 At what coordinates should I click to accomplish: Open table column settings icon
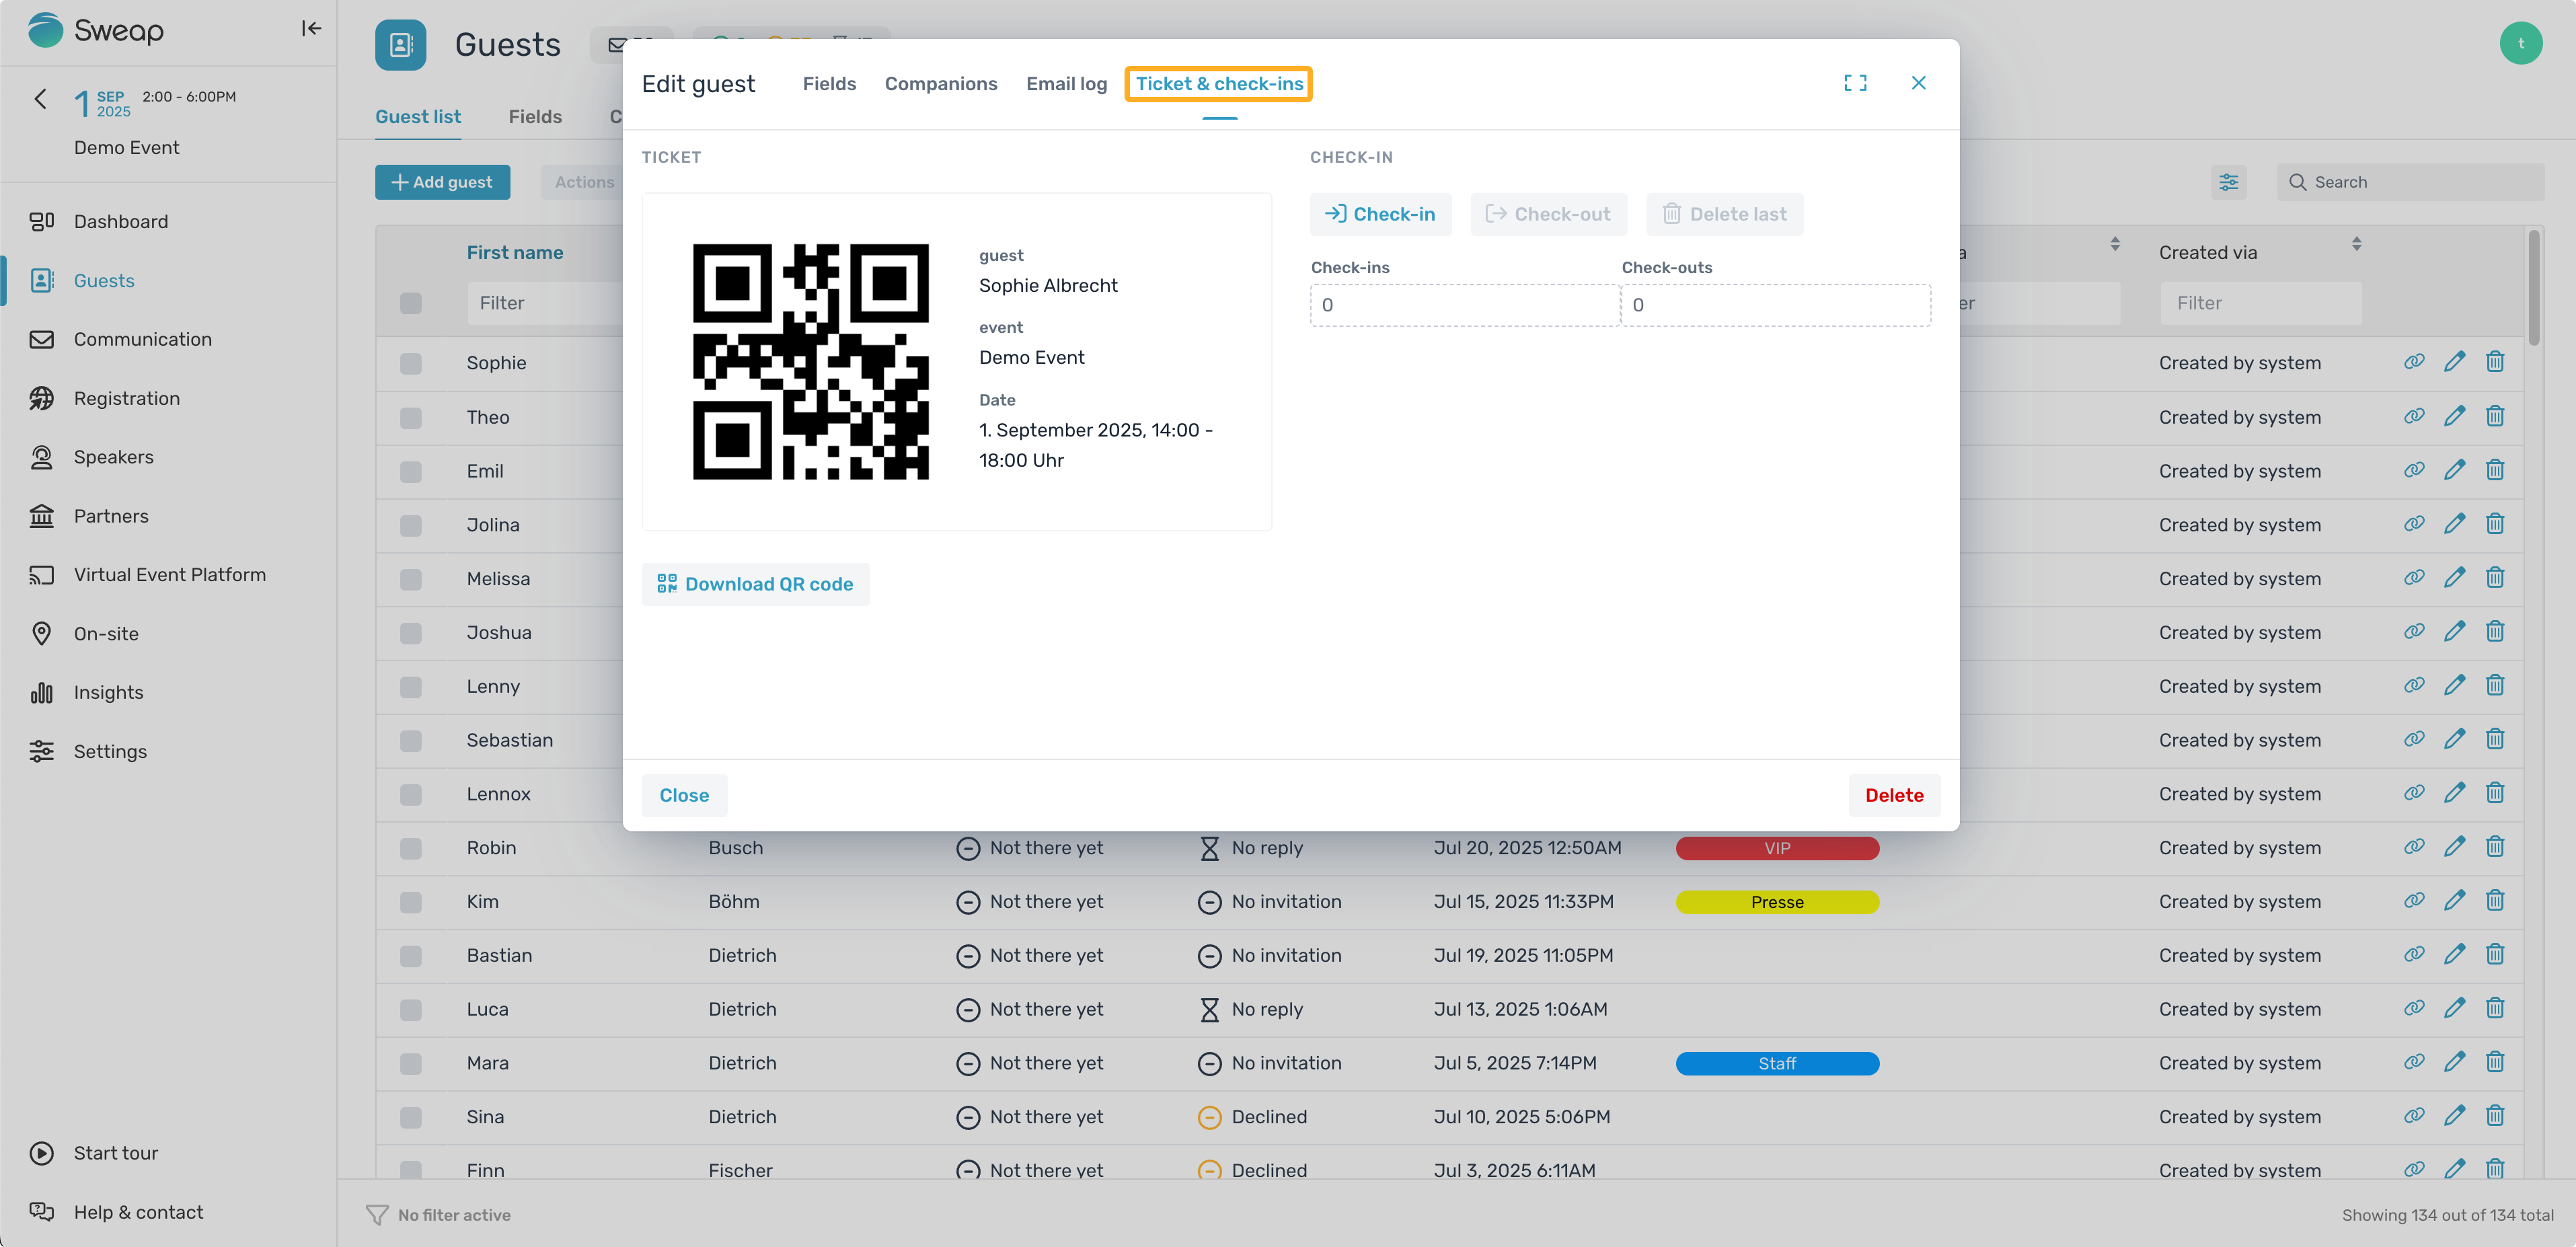pos(2228,182)
